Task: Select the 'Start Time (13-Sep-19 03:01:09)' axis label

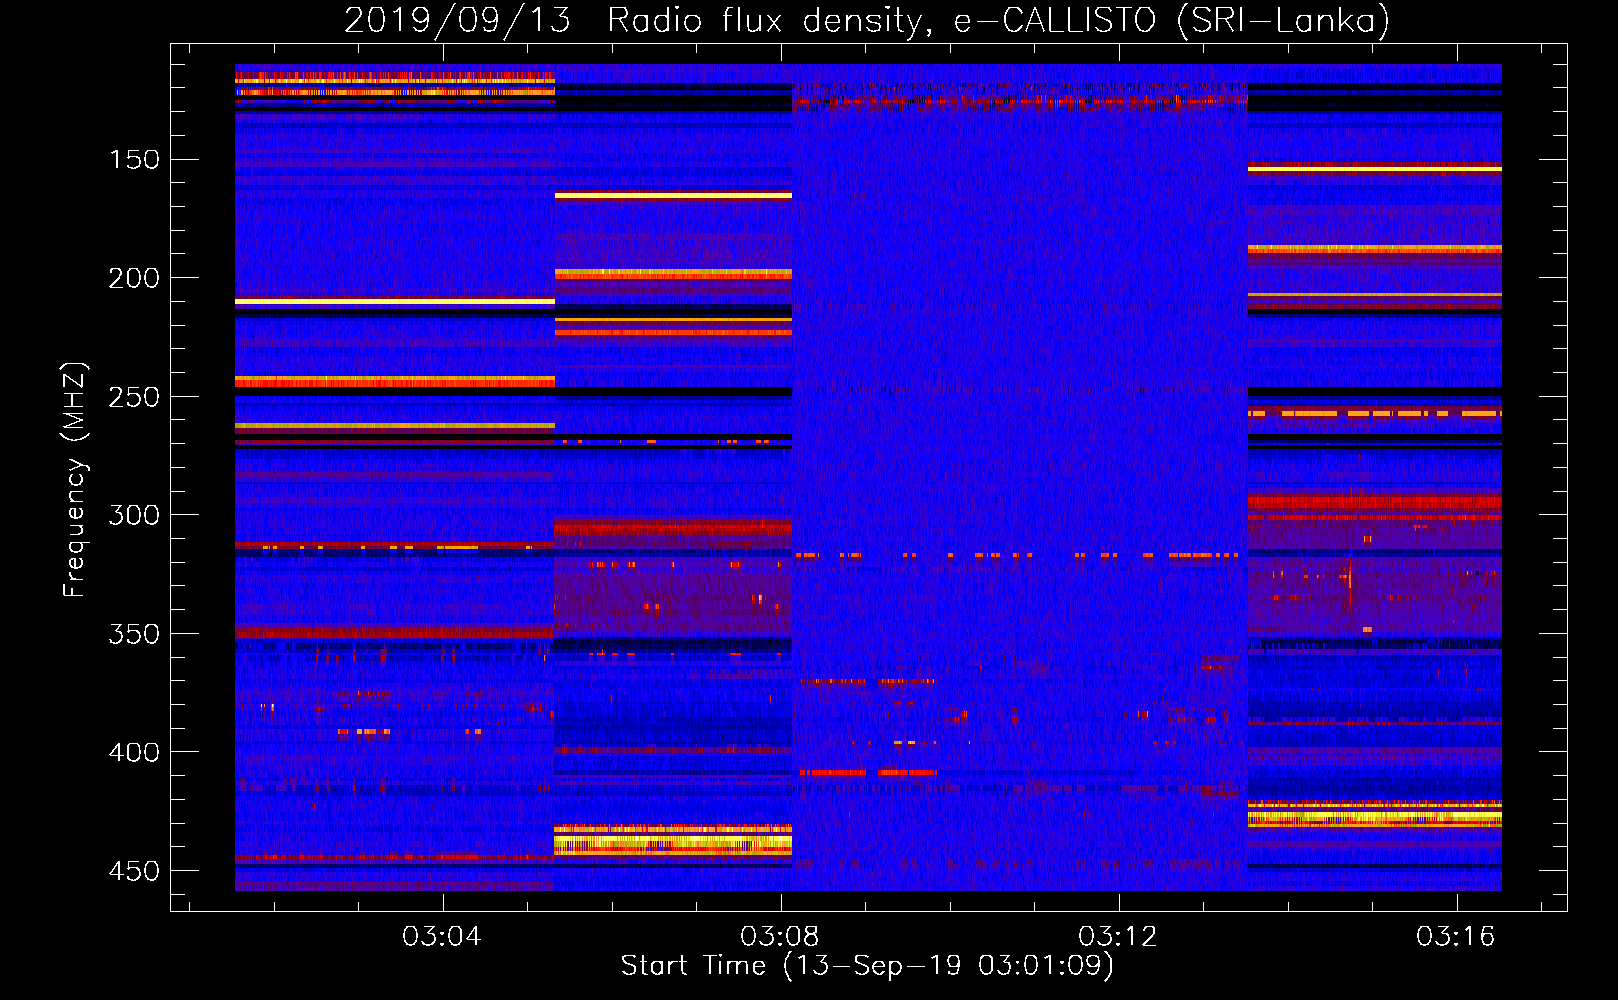Action: point(867,966)
